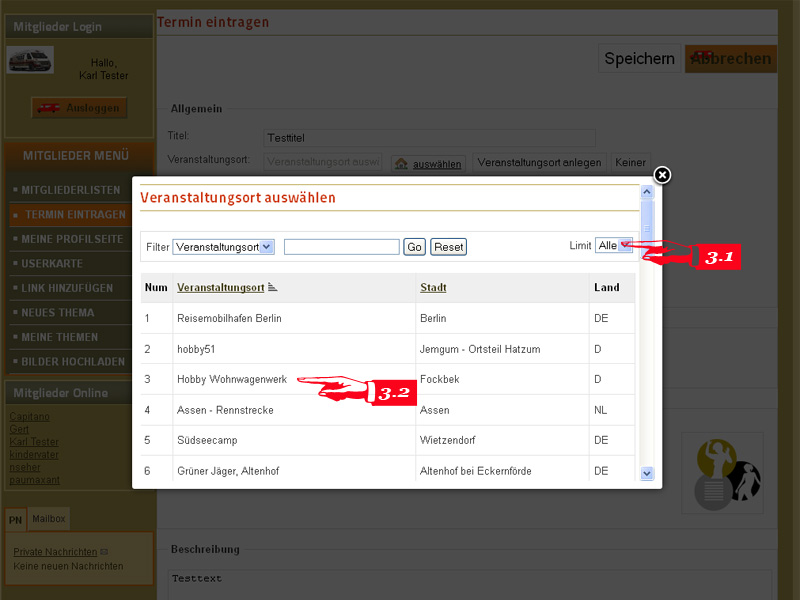Click into the filter text field
Screen dimensions: 800x600
click(341, 247)
